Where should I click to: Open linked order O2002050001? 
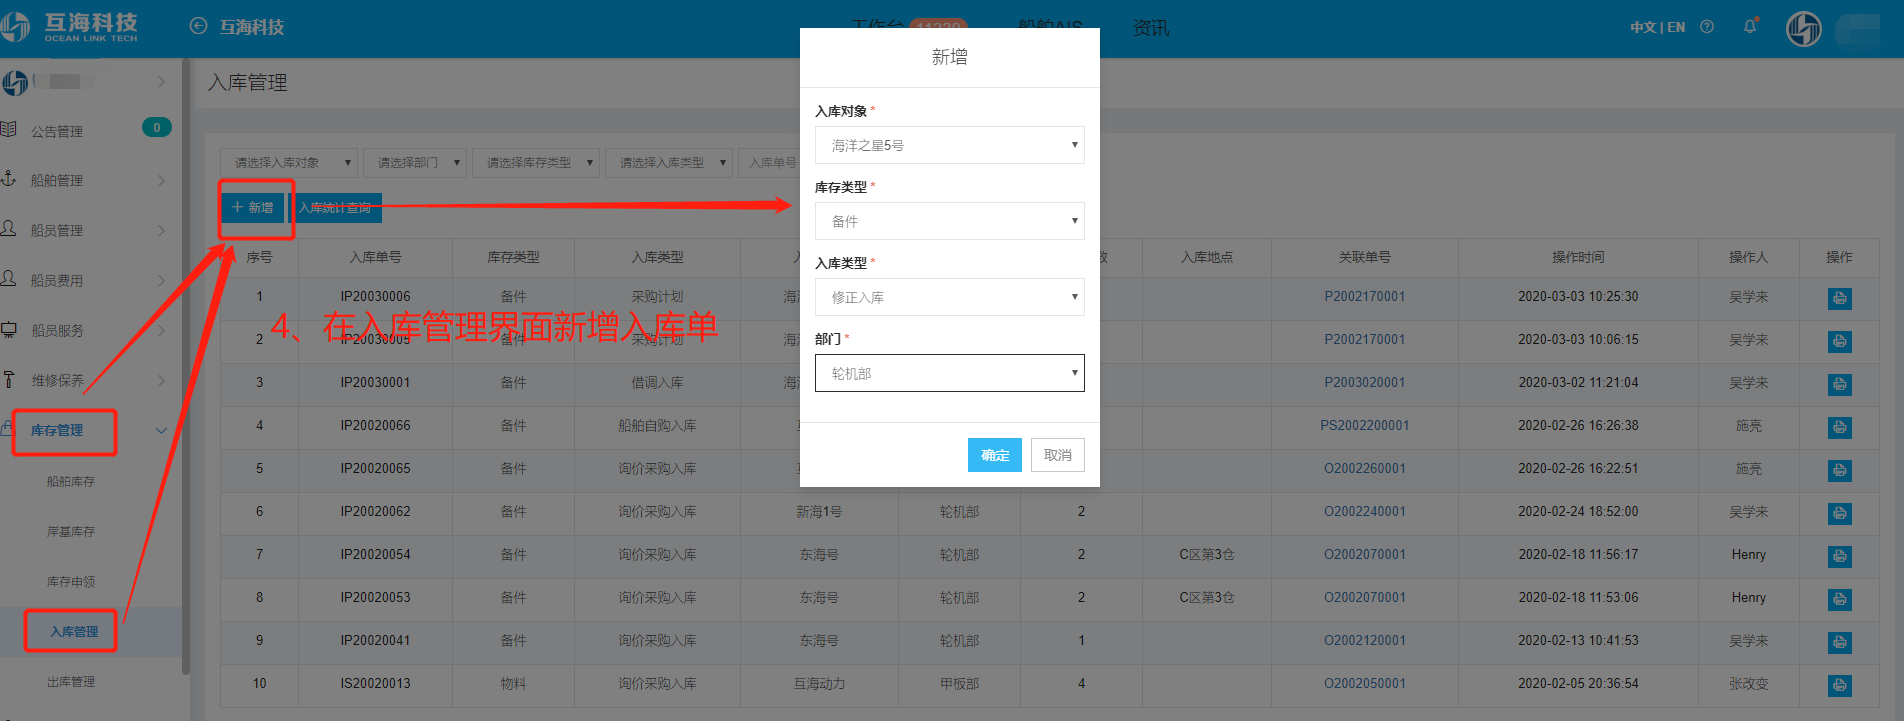point(1365,683)
